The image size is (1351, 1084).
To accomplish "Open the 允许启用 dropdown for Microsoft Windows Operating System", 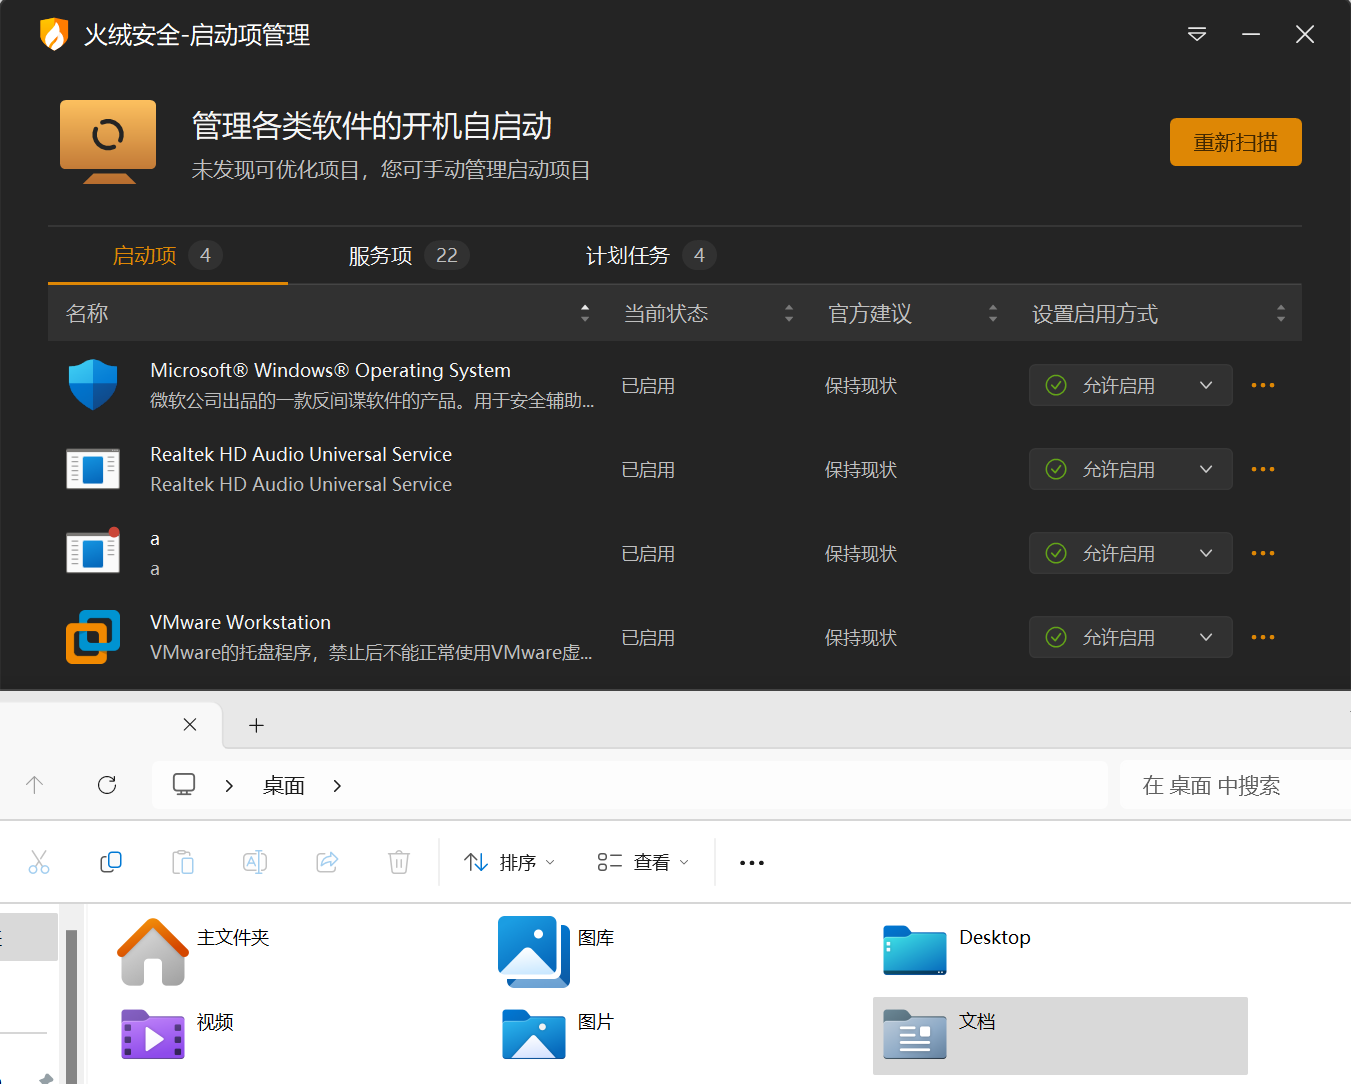I will point(1130,385).
